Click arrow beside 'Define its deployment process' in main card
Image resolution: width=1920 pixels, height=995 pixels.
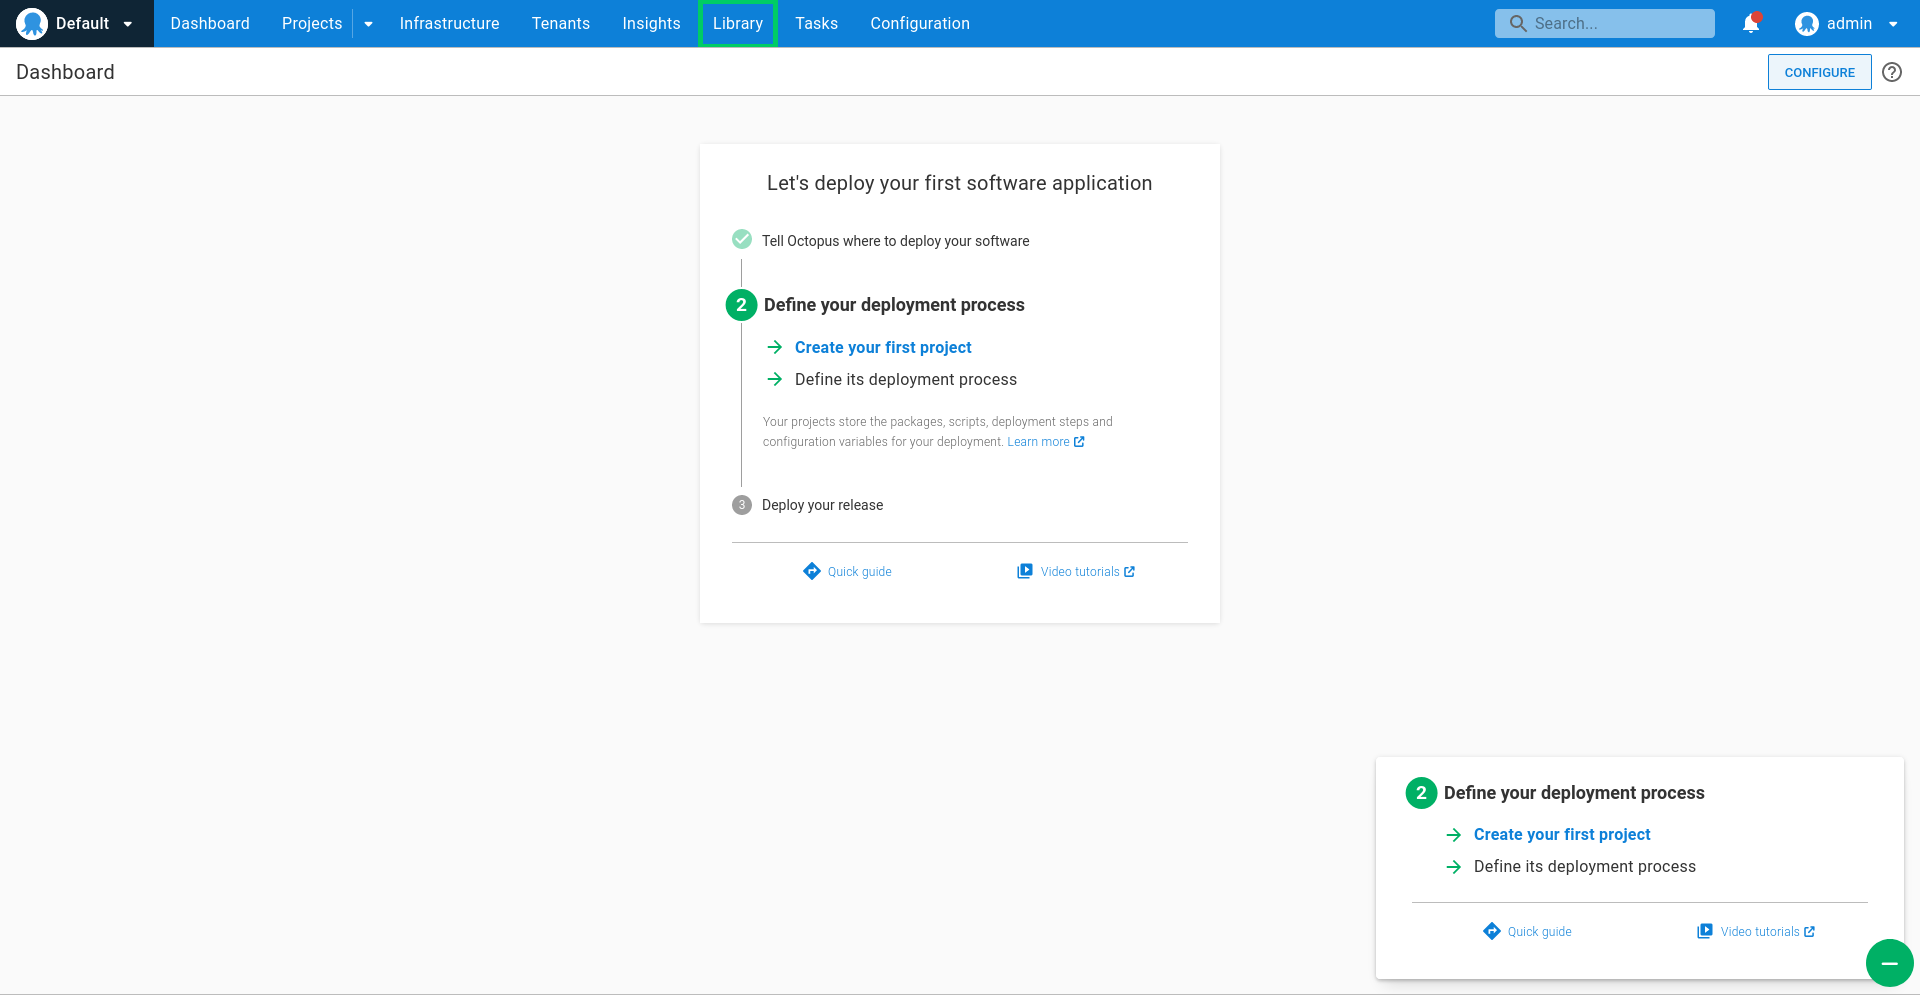click(775, 379)
